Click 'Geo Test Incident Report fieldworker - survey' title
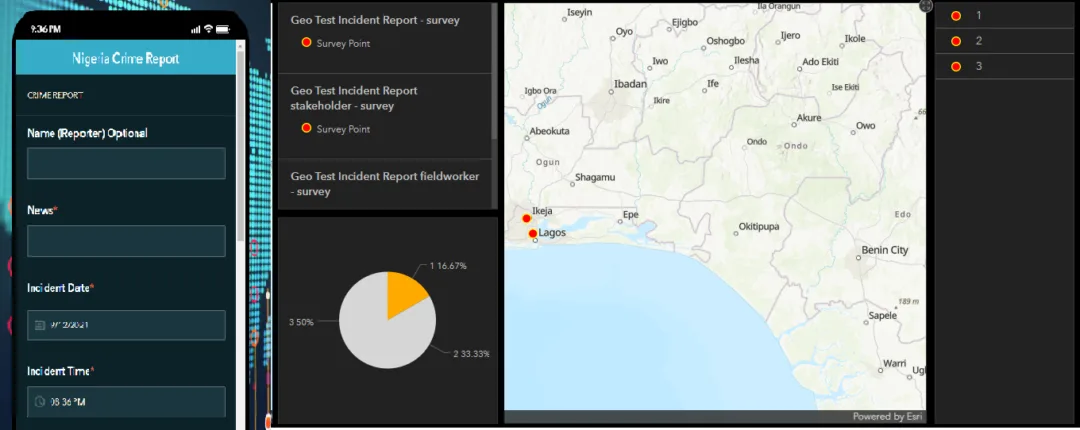 coord(384,184)
